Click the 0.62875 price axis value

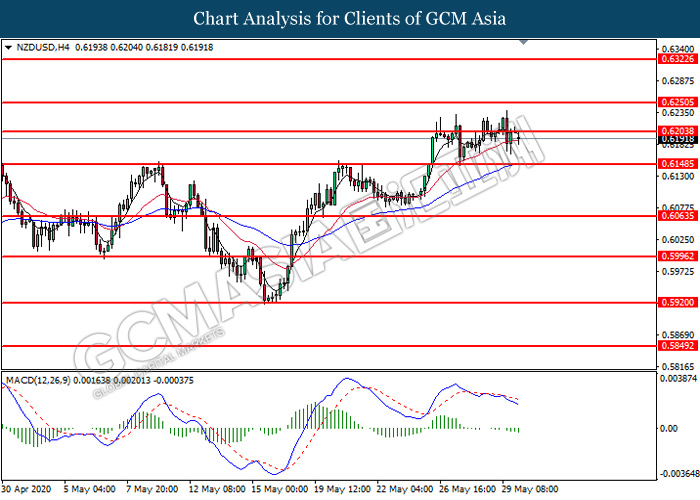click(x=678, y=81)
